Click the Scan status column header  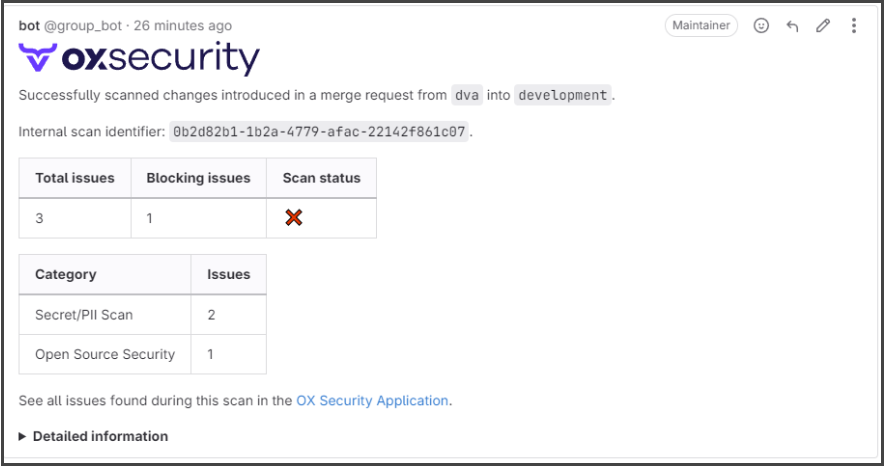point(321,178)
